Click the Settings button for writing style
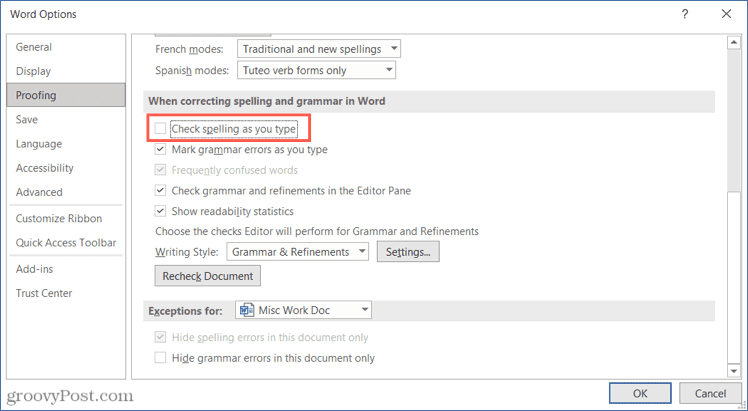Image resolution: width=748 pixels, height=411 pixels. pos(408,252)
